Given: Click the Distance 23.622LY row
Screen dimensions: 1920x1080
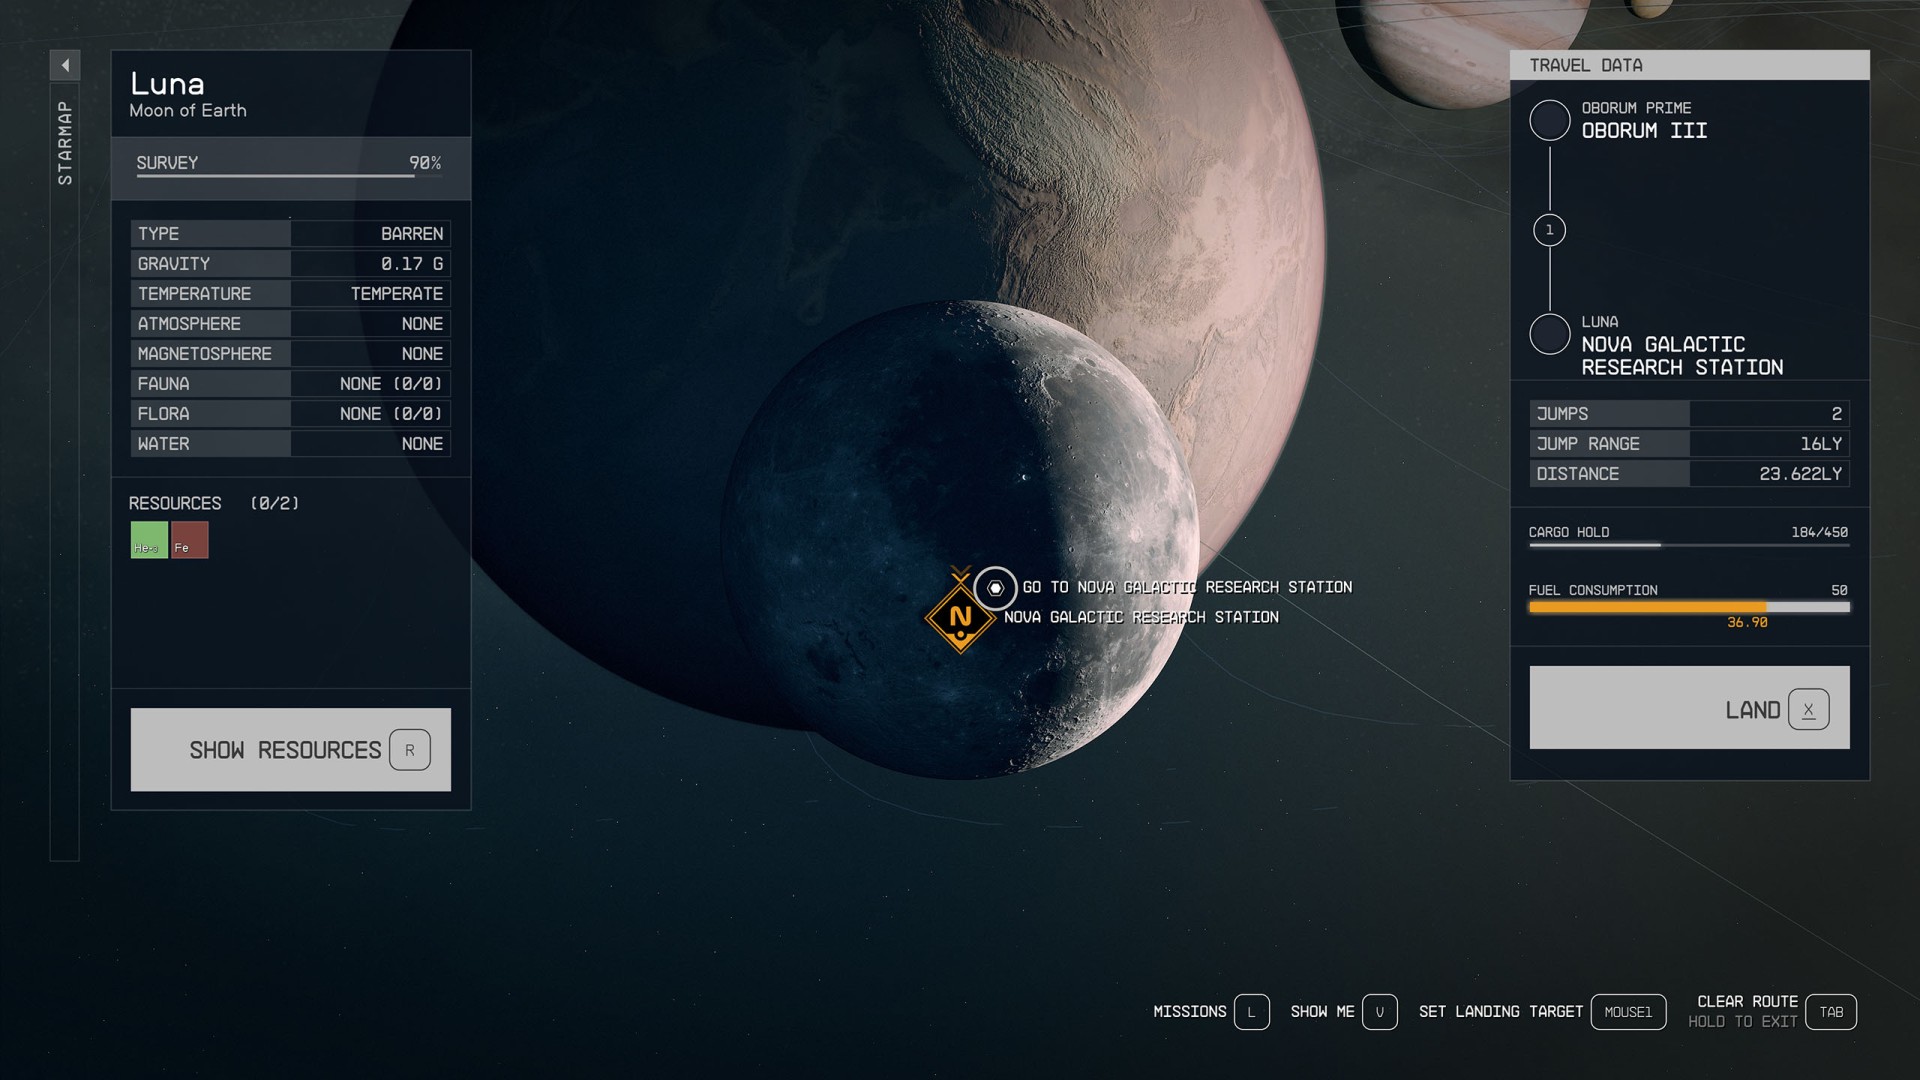Looking at the screenshot, I should click(1689, 474).
